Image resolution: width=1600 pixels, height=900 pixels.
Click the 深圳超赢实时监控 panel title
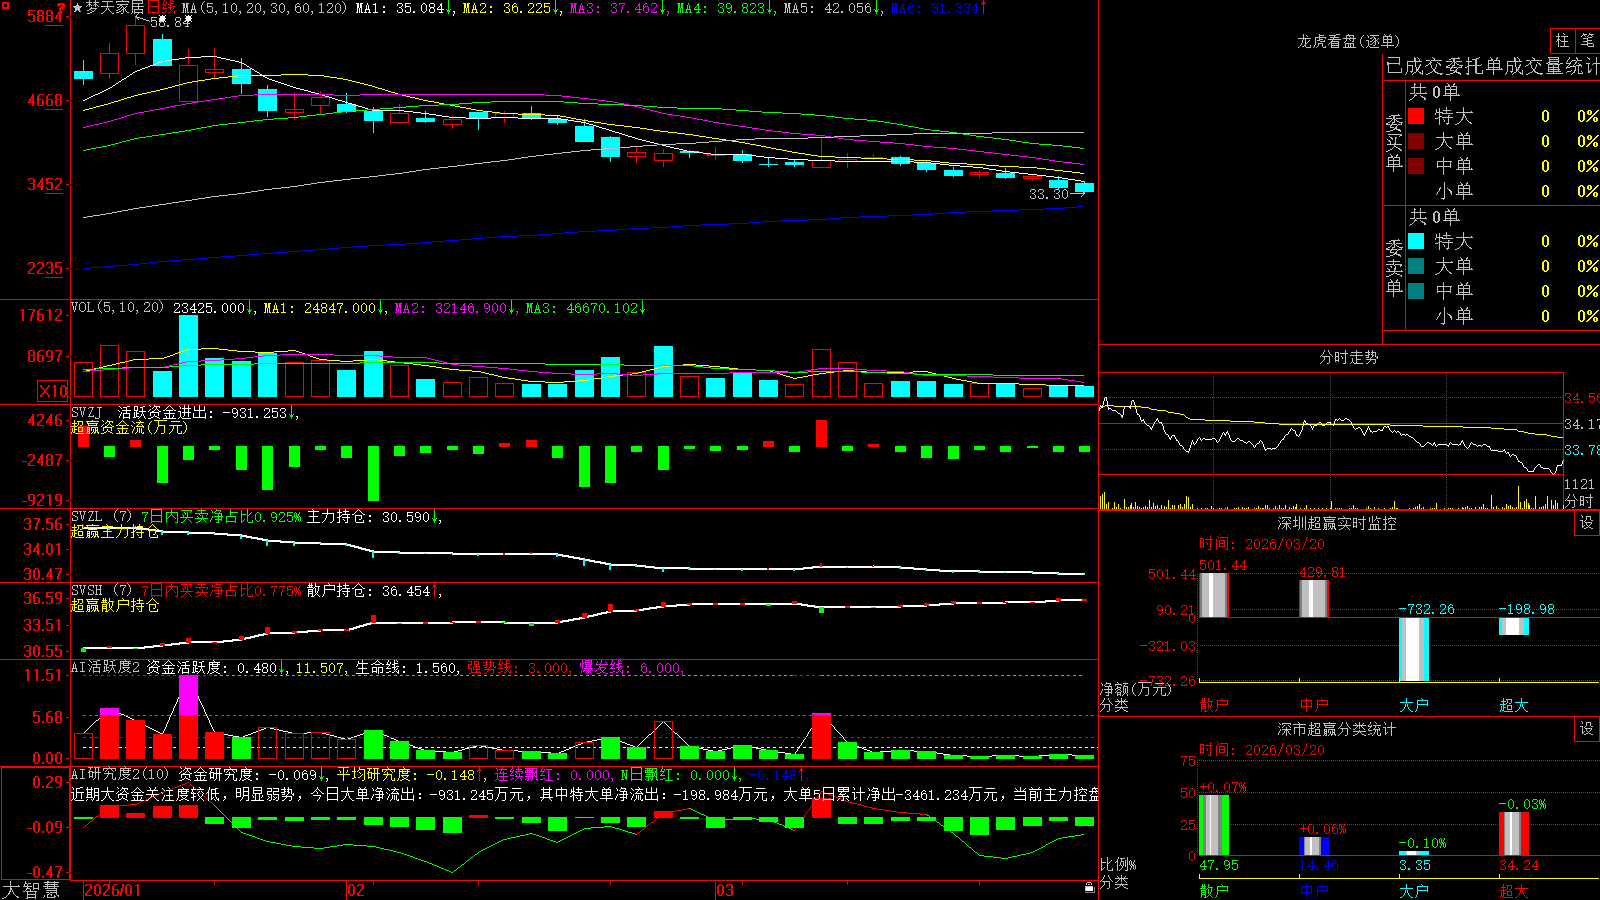click(1337, 523)
